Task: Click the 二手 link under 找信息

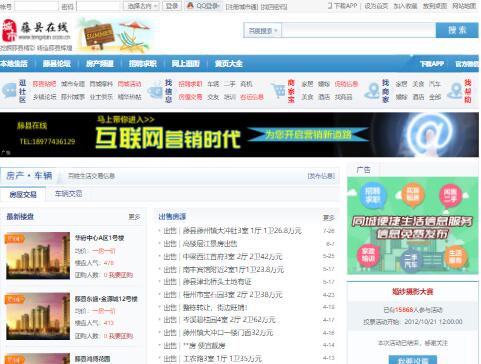Action: point(230,84)
